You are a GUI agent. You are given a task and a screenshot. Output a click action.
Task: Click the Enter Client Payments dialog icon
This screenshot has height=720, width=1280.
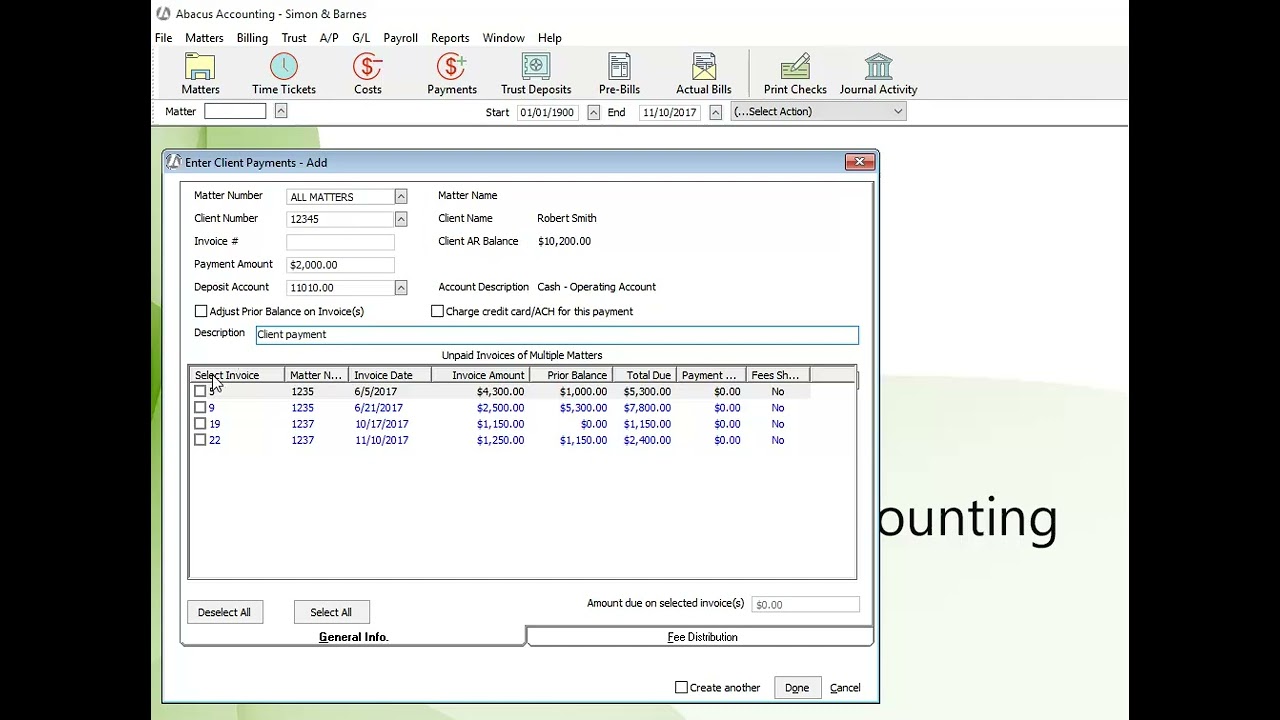tap(174, 162)
